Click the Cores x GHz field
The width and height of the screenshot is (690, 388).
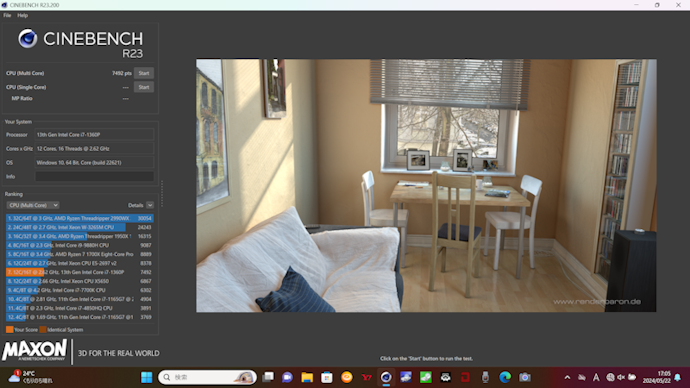pyautogui.click(x=94, y=149)
